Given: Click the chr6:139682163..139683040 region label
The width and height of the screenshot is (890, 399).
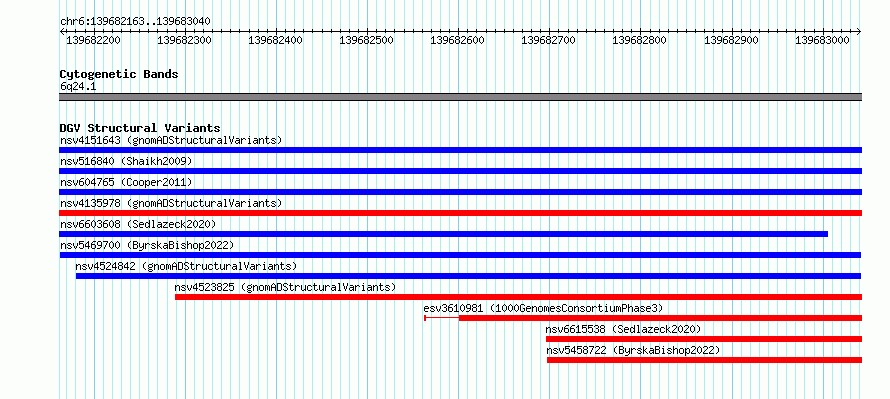Looking at the screenshot, I should tap(136, 22).
